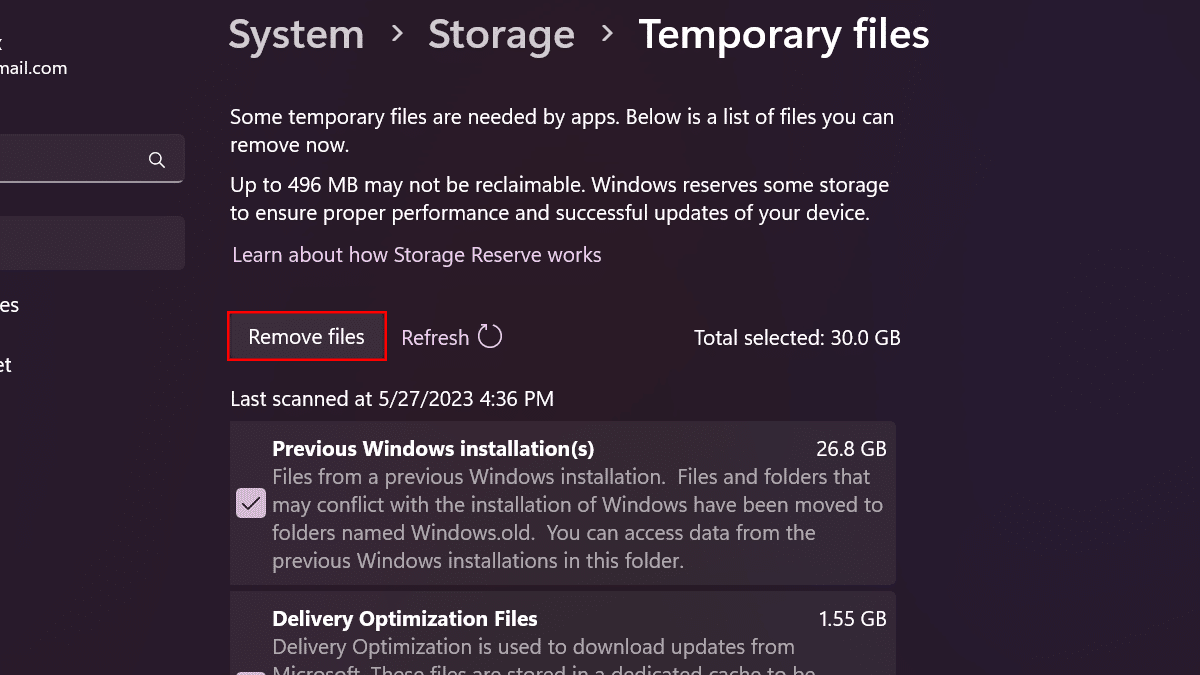
Task: Click the 1.55 GB size label
Action: tap(853, 619)
